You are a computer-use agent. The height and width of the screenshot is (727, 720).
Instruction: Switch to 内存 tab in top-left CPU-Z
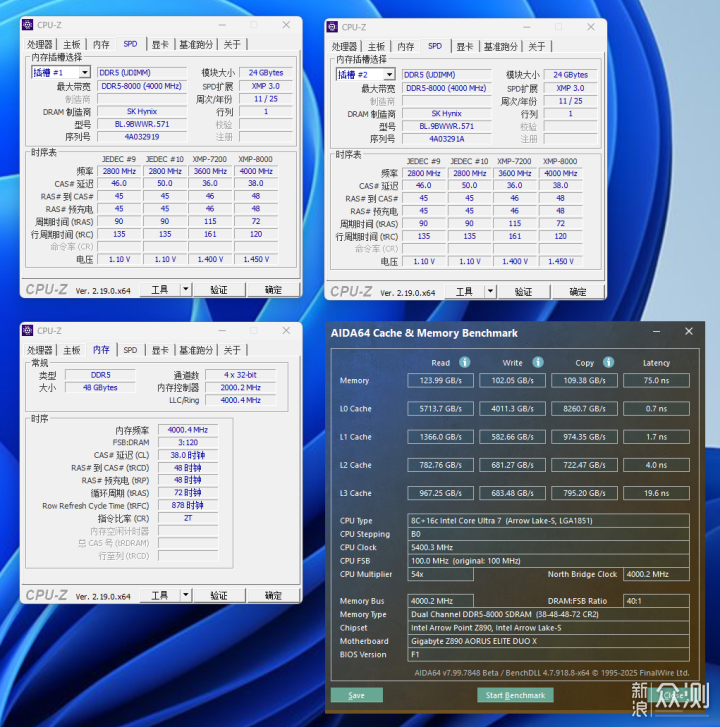click(x=101, y=45)
